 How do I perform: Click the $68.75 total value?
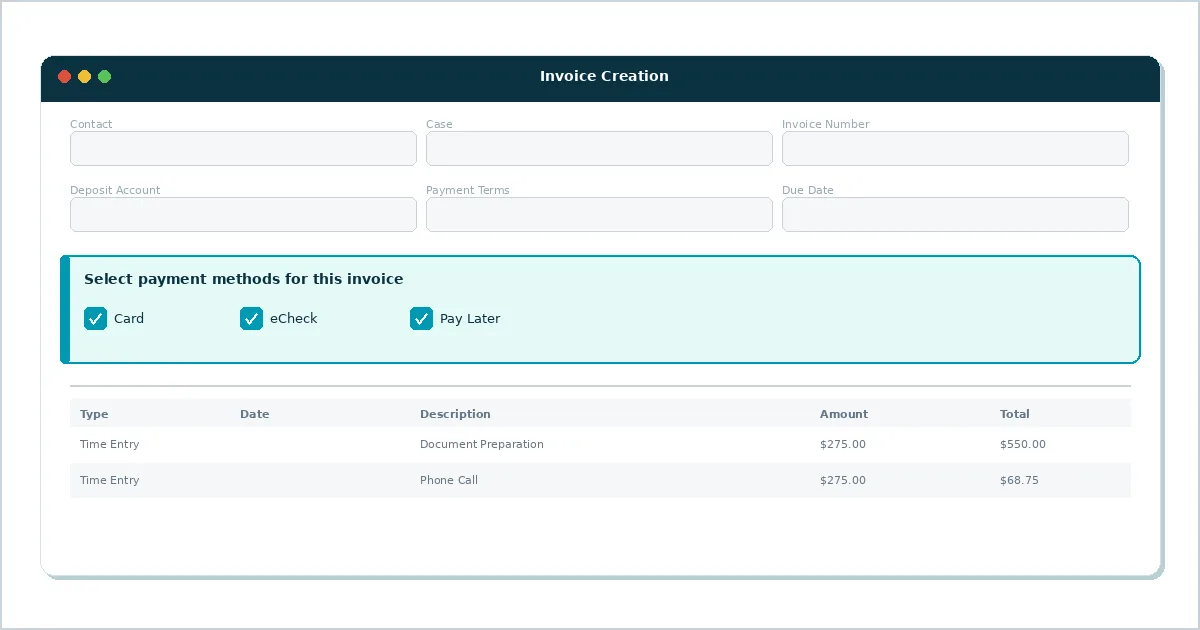coord(1019,481)
